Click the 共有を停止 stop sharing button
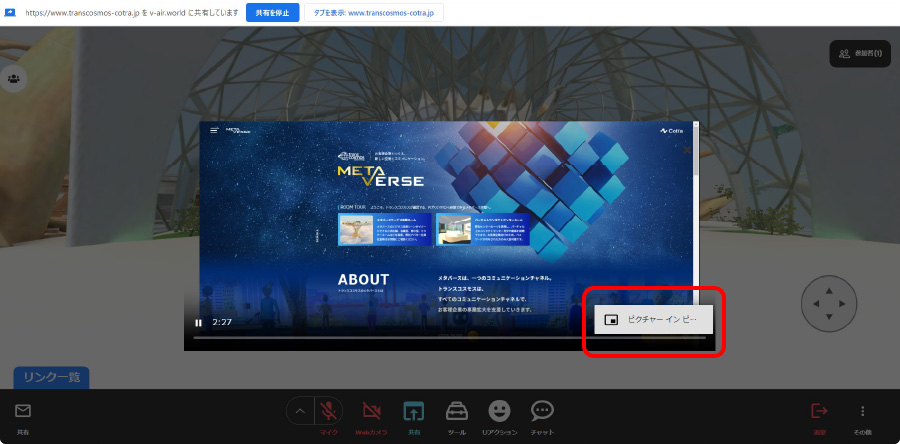Screen dimensions: 900x444 pyautogui.click(x=273, y=13)
